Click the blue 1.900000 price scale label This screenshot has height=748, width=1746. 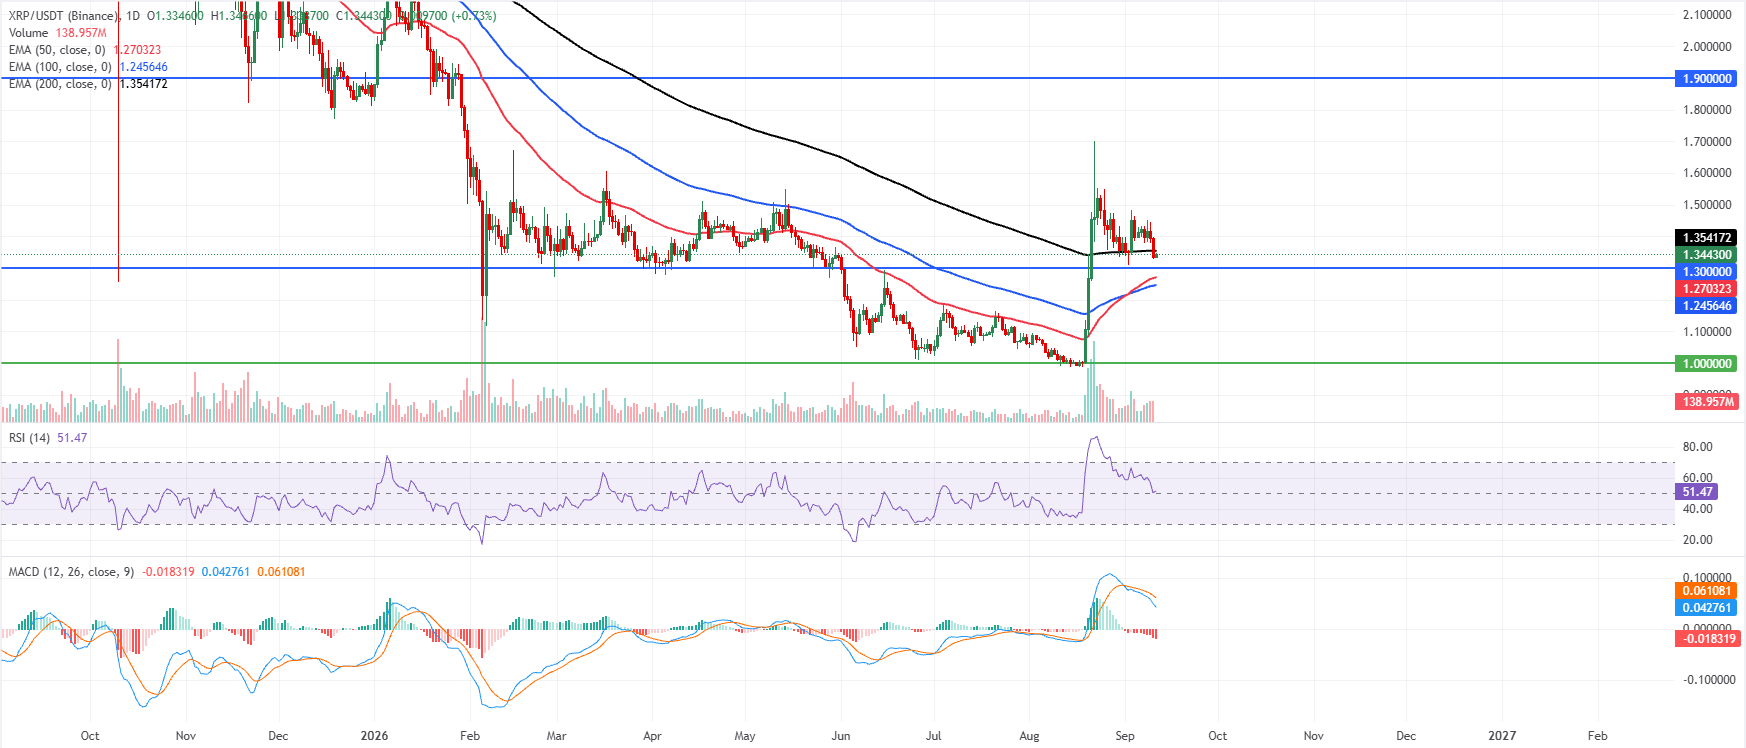tap(1706, 79)
